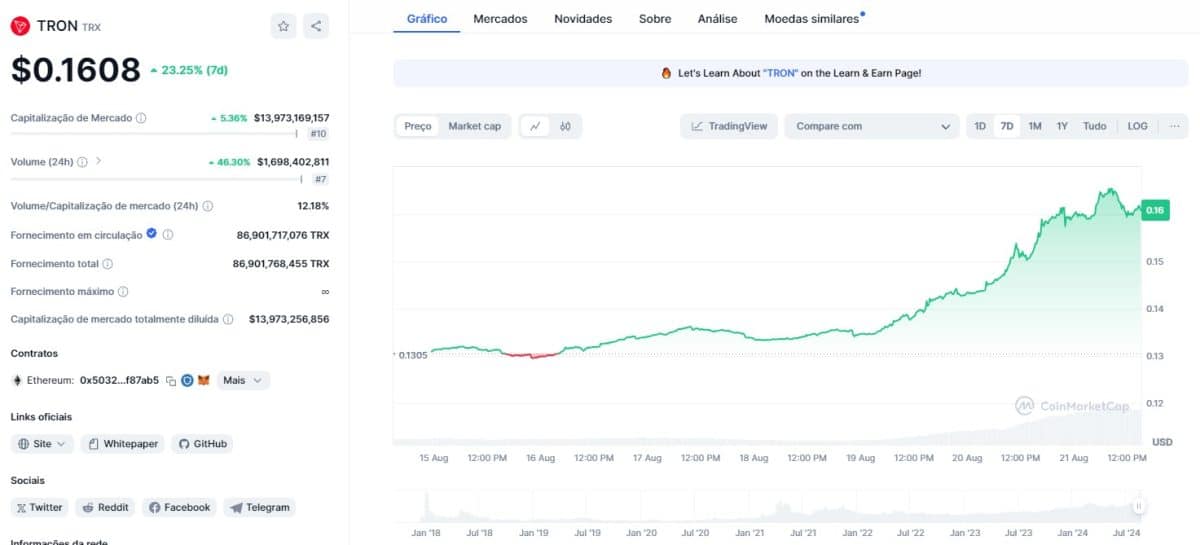Click the TRON logo icon
The height and width of the screenshot is (545, 1200).
click(19, 26)
